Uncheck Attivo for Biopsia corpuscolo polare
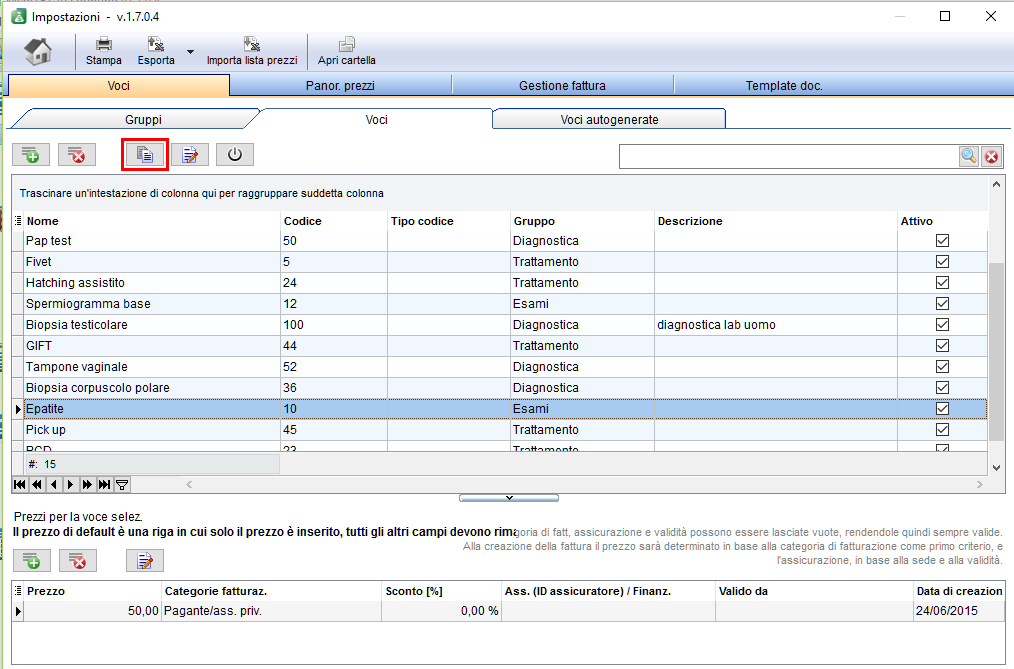1014x669 pixels. (942, 387)
